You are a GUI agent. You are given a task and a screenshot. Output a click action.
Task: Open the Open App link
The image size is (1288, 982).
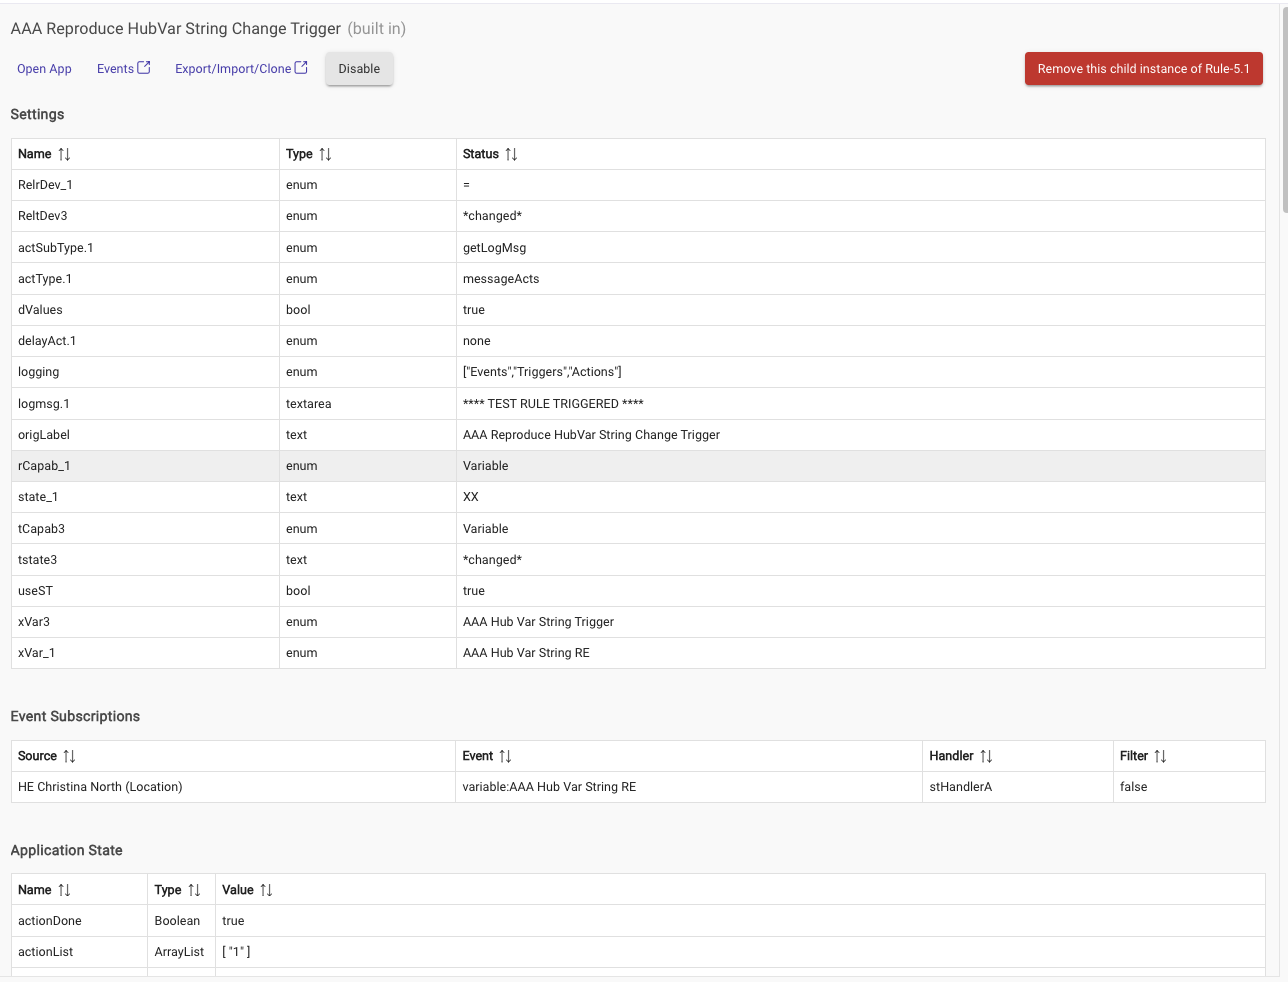pos(44,69)
